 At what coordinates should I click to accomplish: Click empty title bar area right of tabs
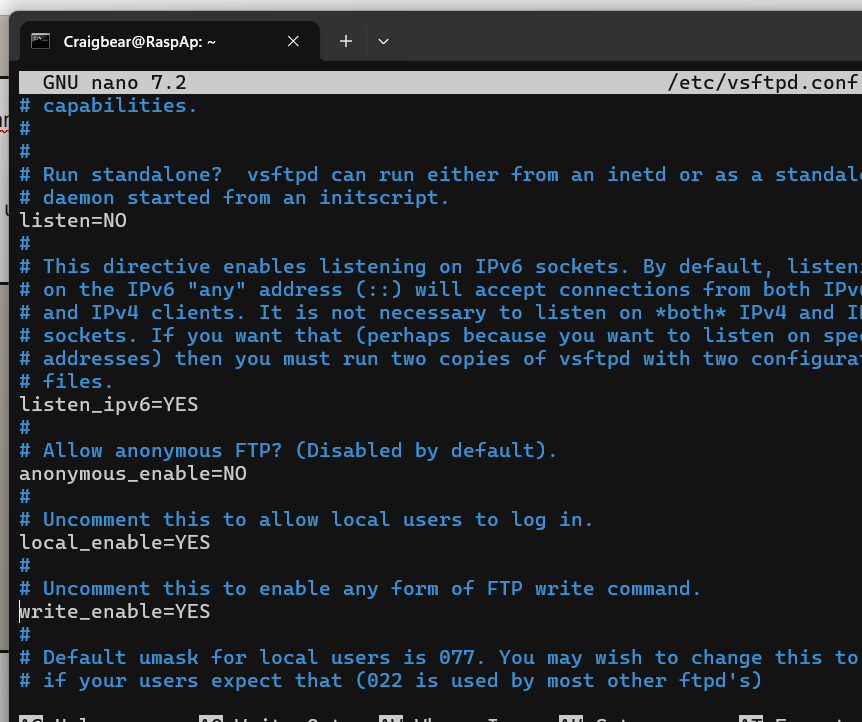tap(620, 41)
